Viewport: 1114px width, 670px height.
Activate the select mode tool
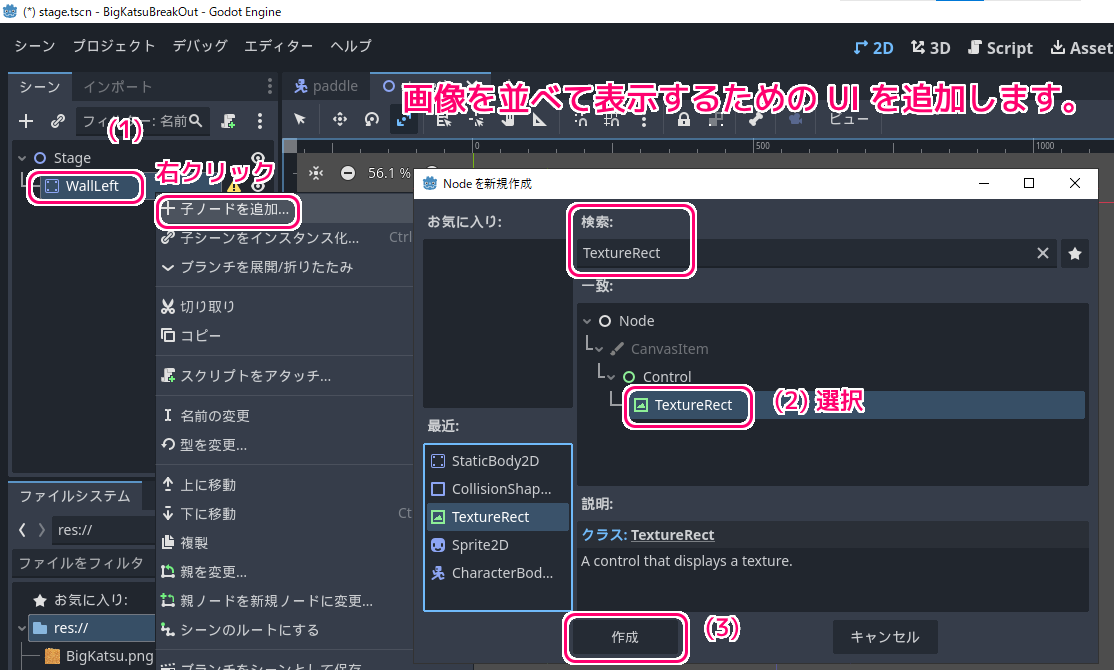pyautogui.click(x=300, y=119)
